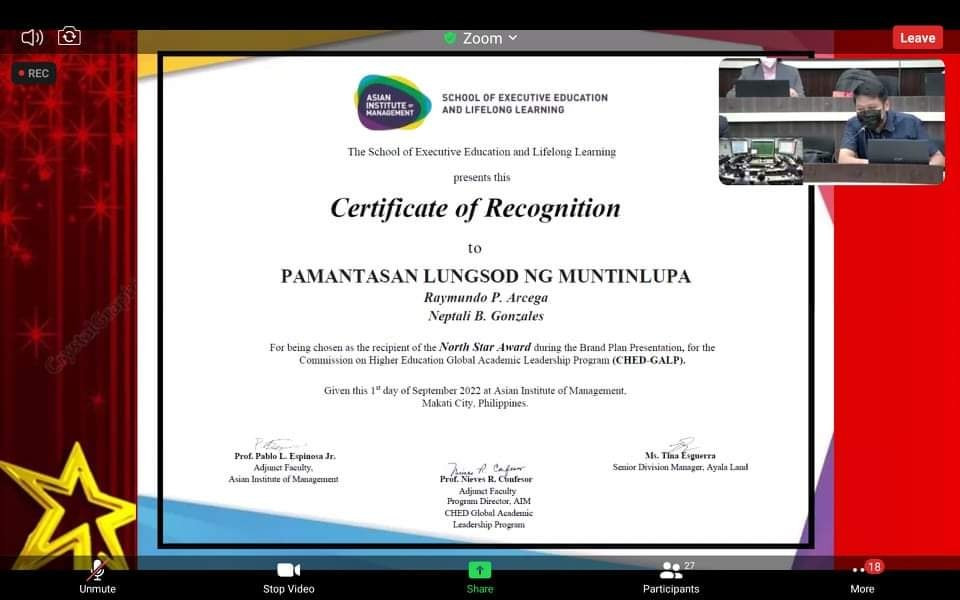This screenshot has height=600, width=960.
Task: Switch camera with the flip camera icon
Action: click(69, 36)
